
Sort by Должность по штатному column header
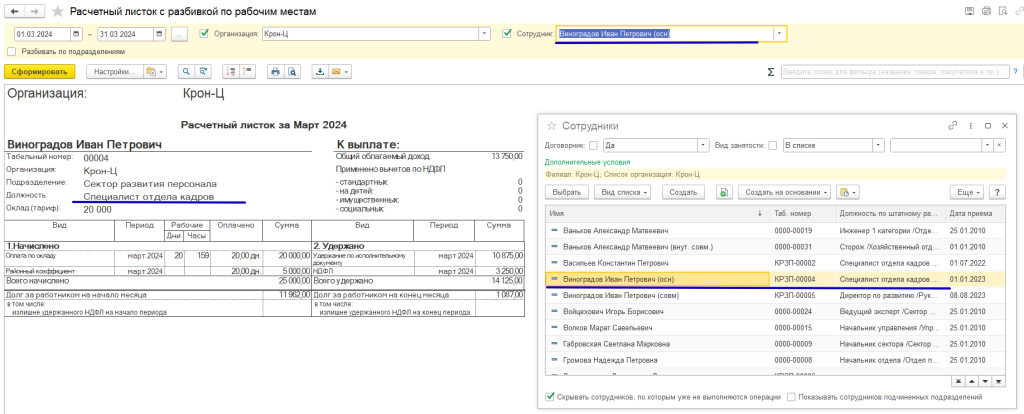click(889, 214)
